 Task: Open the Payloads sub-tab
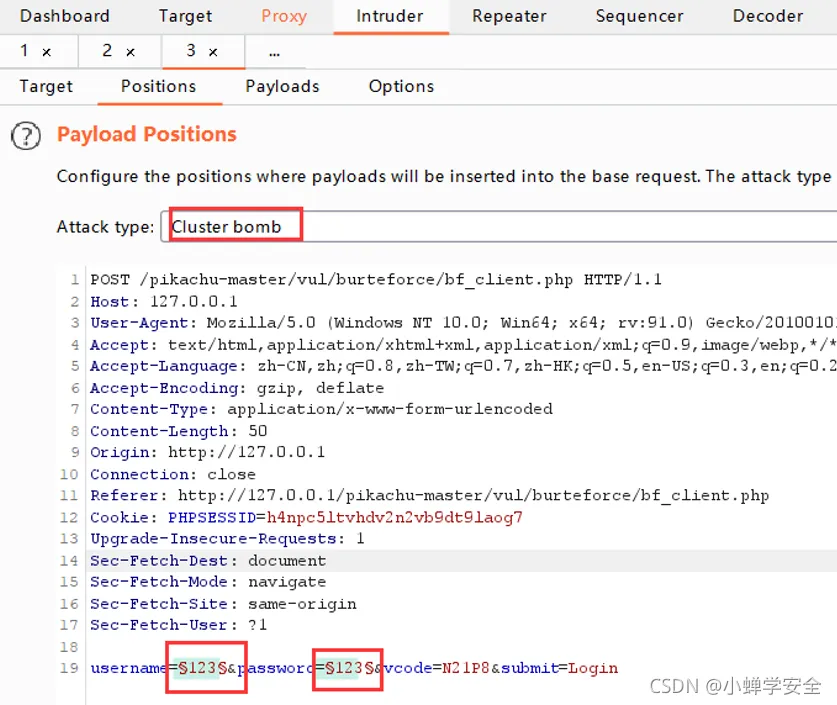point(282,86)
